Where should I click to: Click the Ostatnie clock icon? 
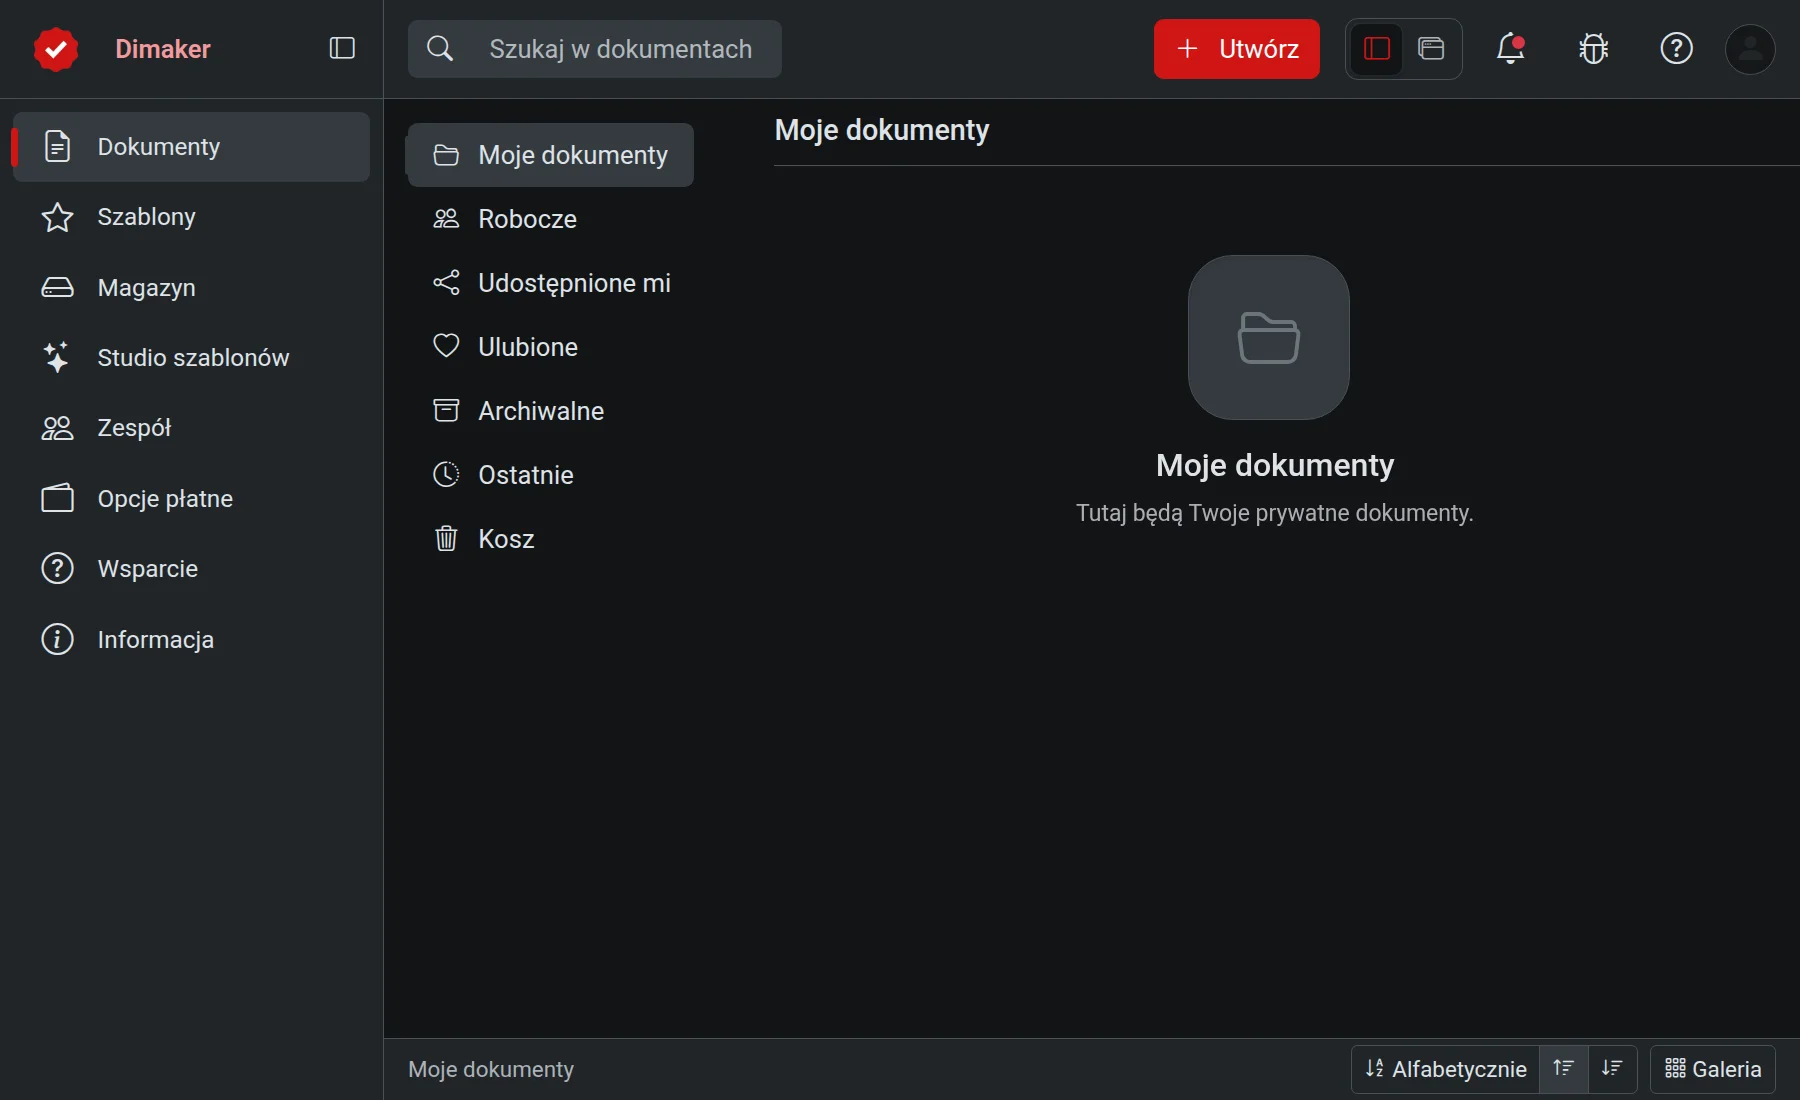(x=446, y=474)
